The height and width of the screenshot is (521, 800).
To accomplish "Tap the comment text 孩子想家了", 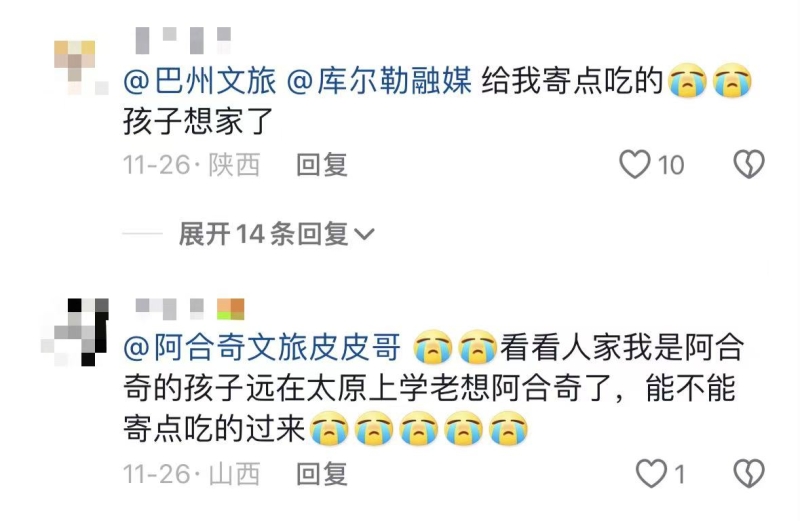I will click(x=198, y=121).
